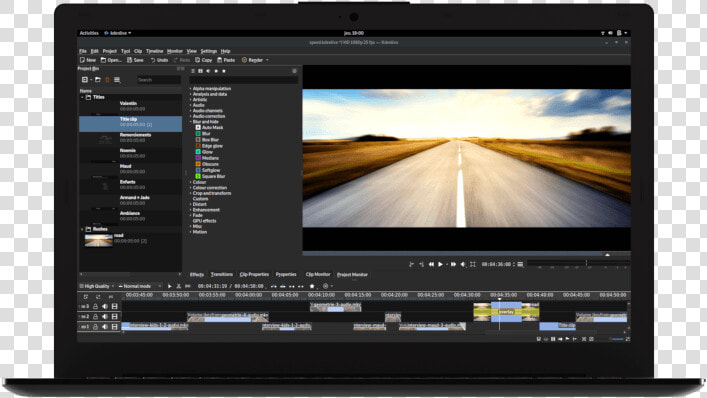The width and height of the screenshot is (707, 398).
Task: Click the Project Bin search field
Action: [159, 80]
